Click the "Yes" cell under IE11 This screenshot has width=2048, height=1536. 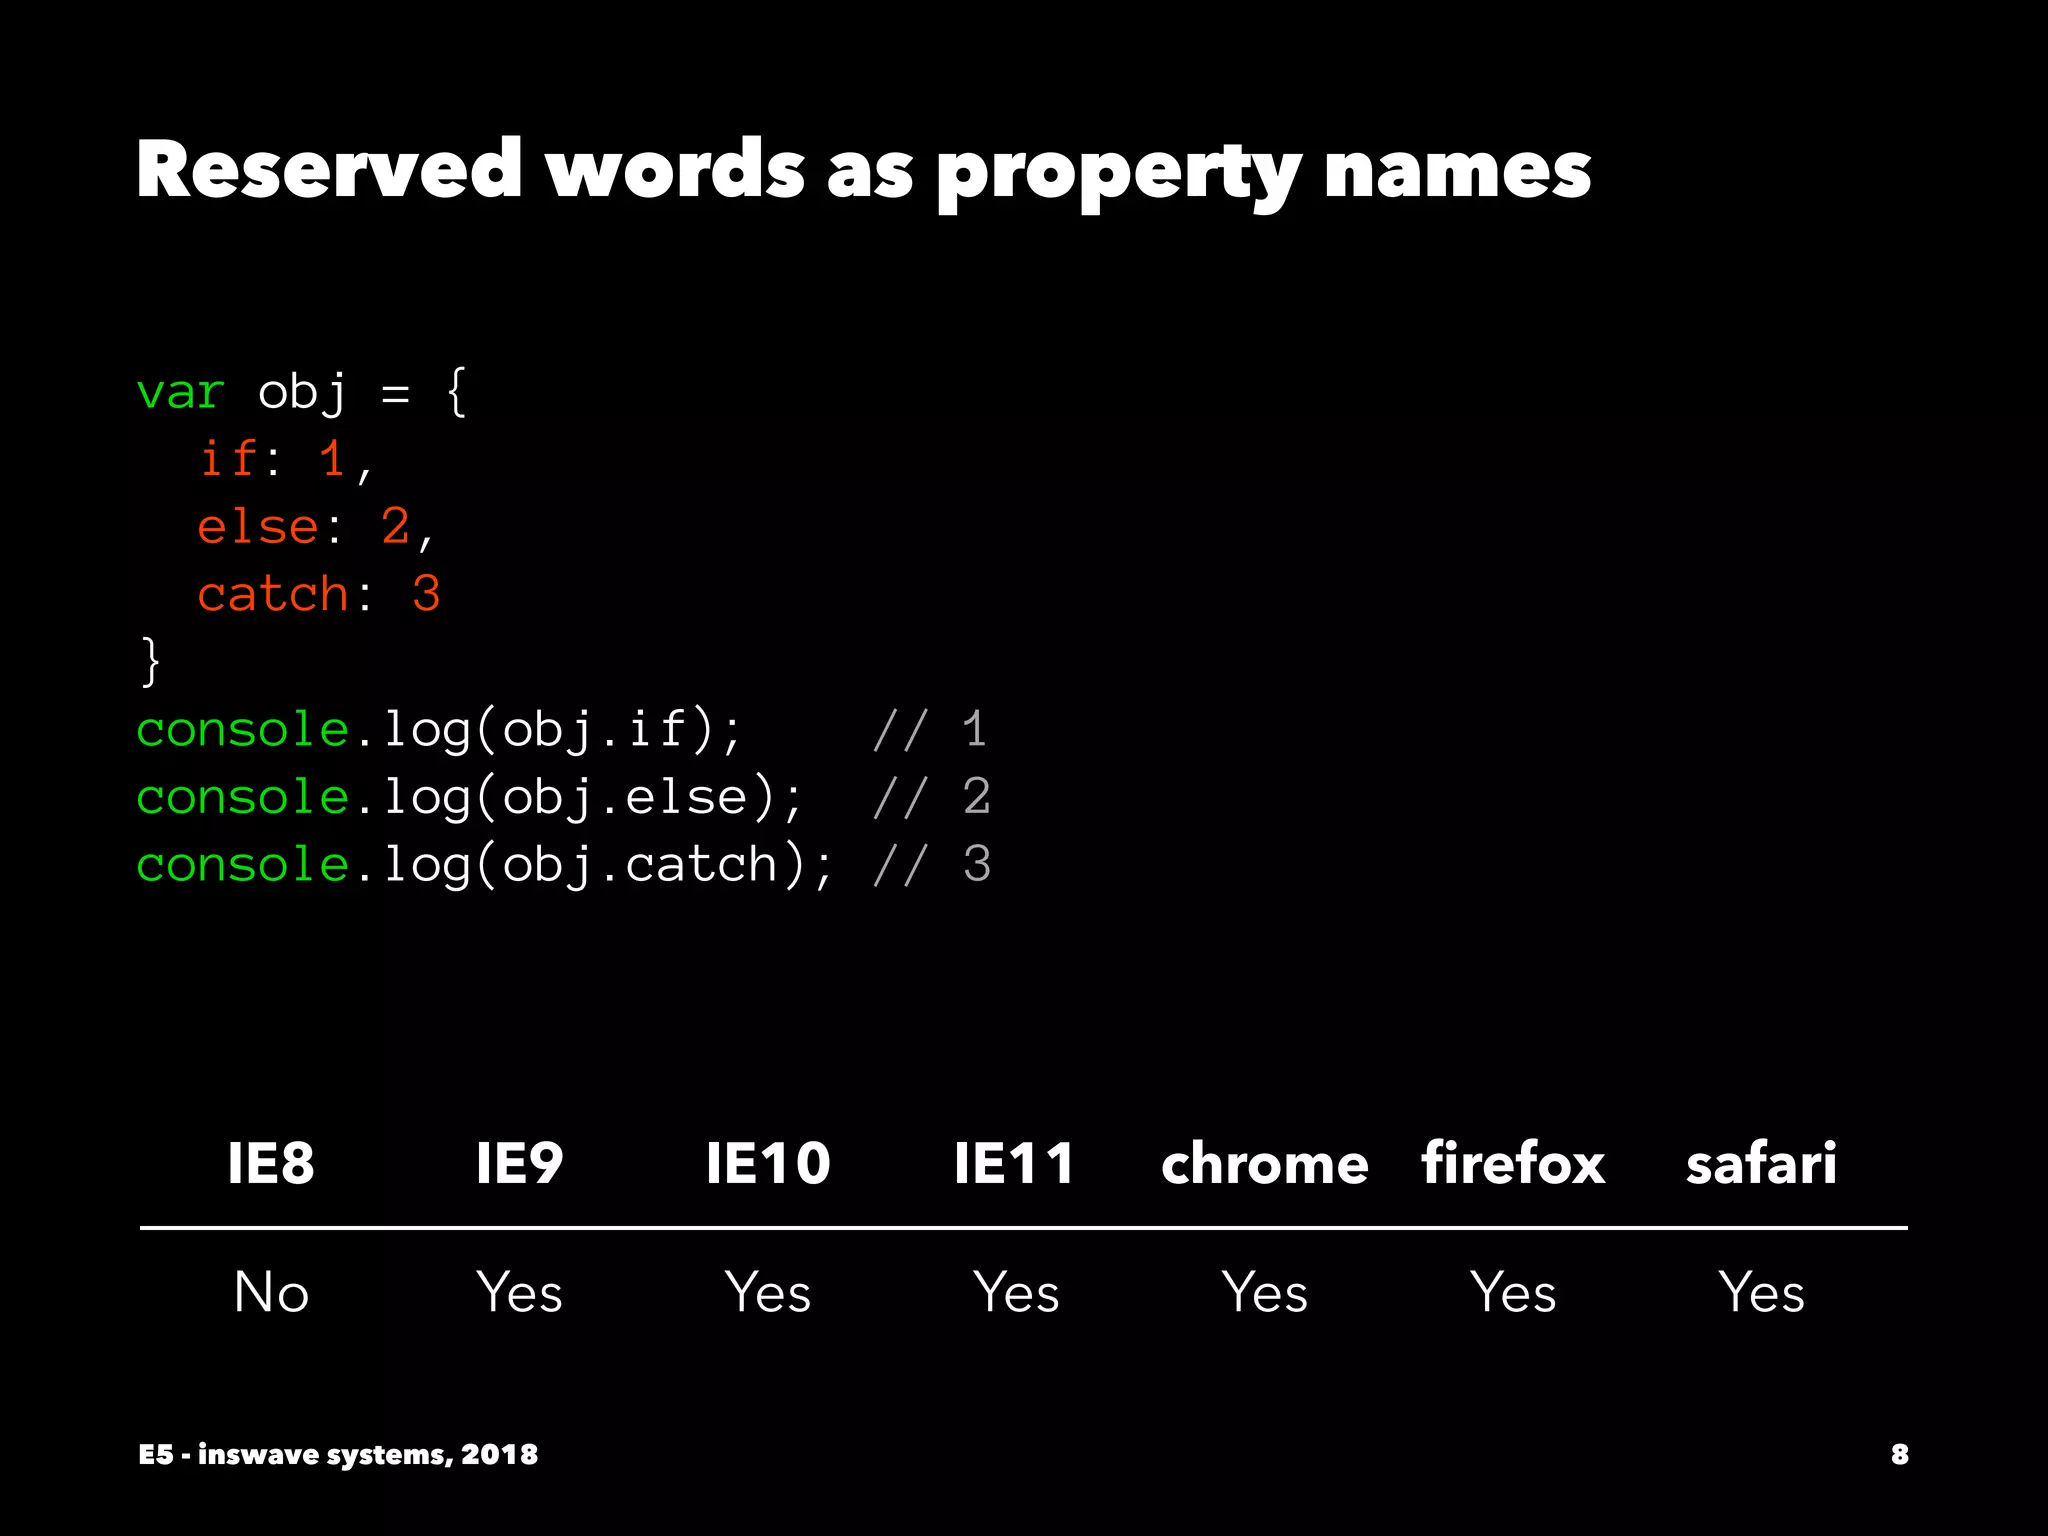click(x=1016, y=1291)
